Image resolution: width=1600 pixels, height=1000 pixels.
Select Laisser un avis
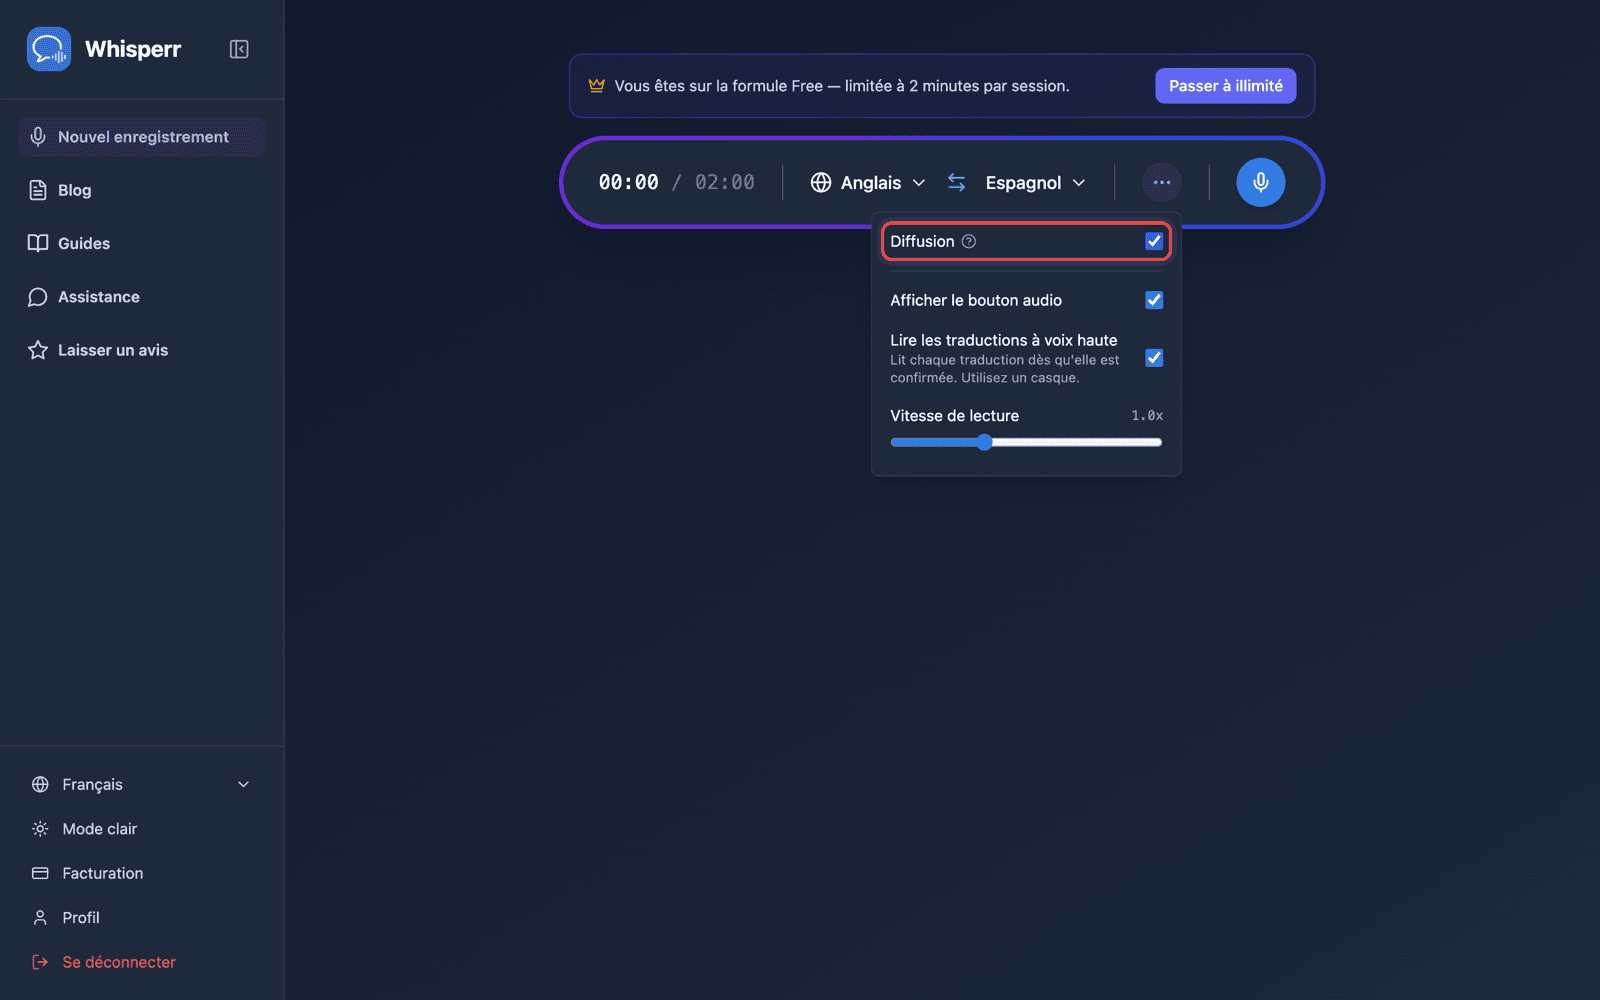click(141, 350)
